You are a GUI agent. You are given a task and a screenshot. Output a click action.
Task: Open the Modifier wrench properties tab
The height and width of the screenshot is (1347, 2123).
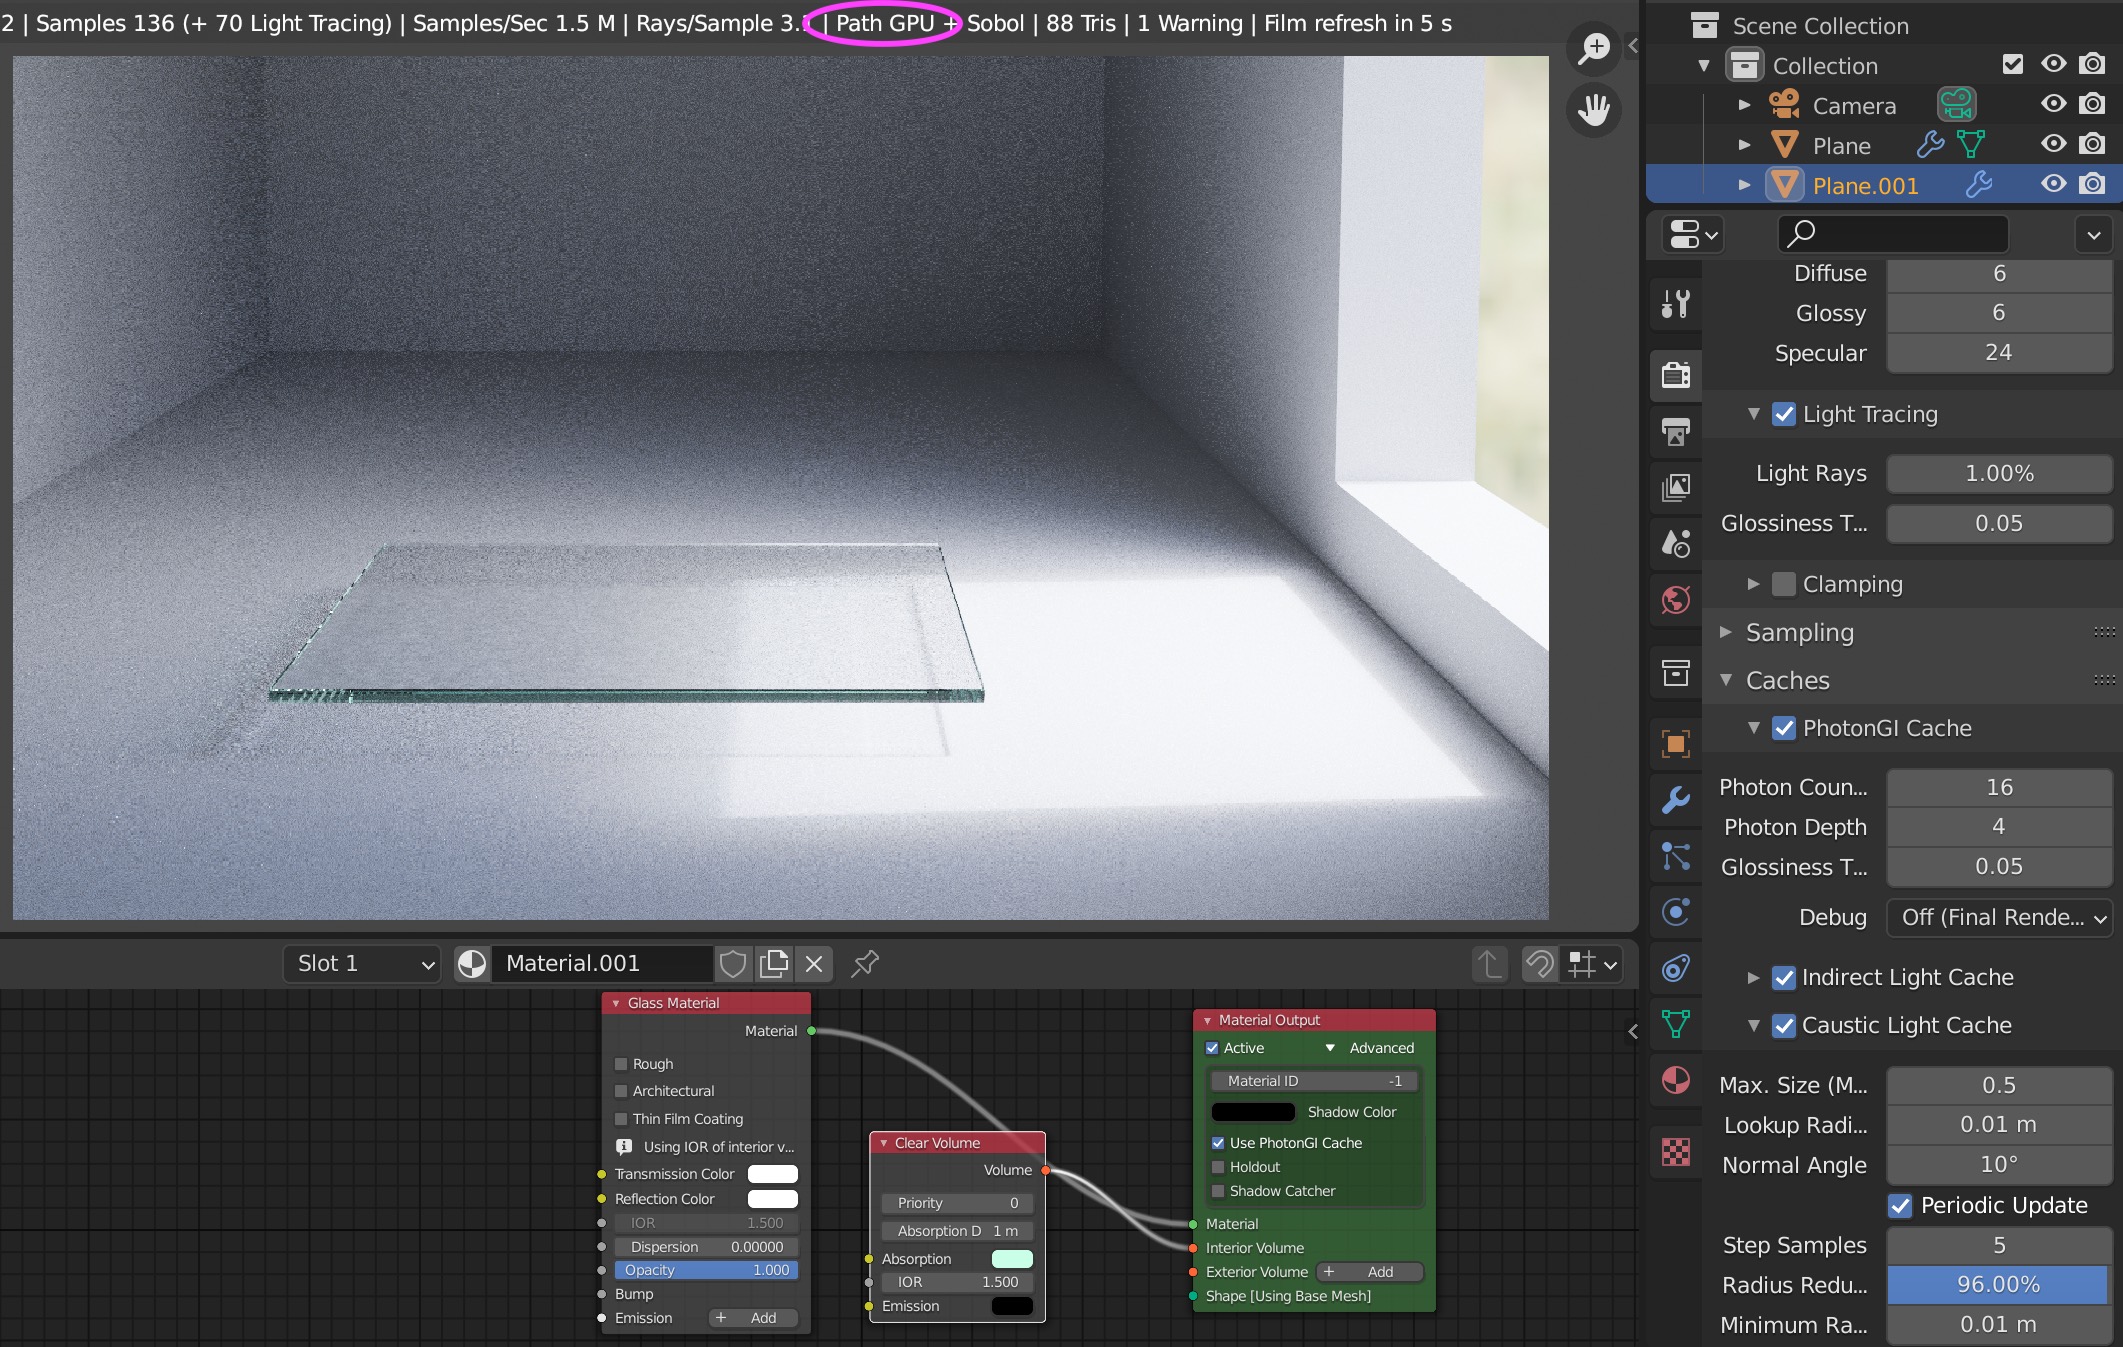click(1676, 799)
